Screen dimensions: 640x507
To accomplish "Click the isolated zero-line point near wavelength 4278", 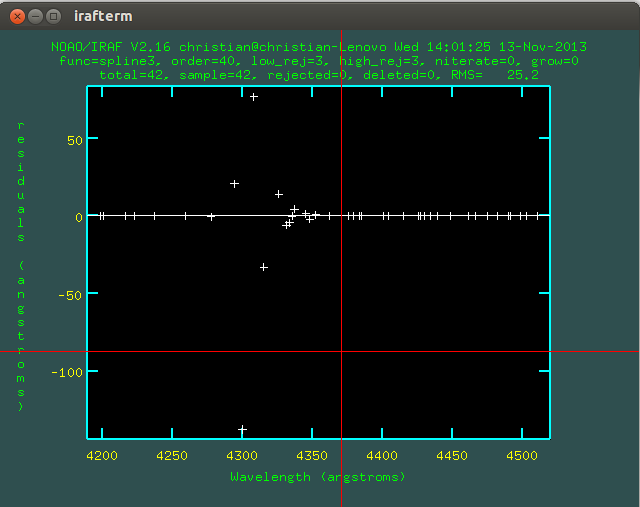I will pos(211,216).
